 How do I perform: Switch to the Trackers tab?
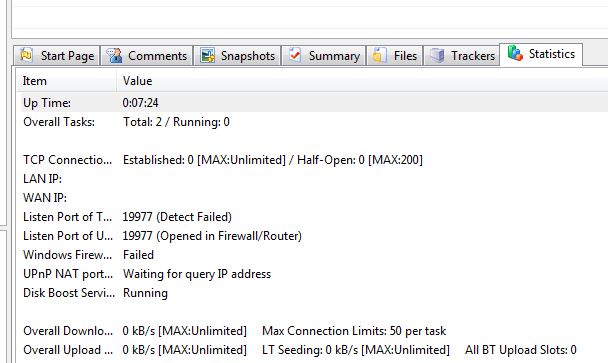[x=461, y=55]
